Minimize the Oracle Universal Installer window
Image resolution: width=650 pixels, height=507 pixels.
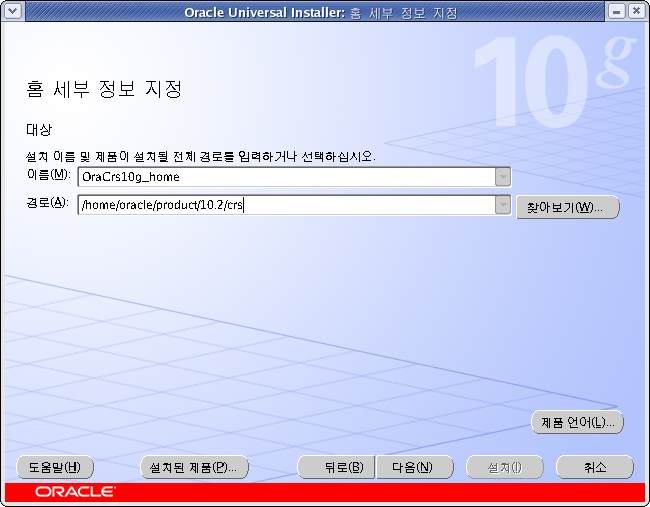(x=616, y=11)
